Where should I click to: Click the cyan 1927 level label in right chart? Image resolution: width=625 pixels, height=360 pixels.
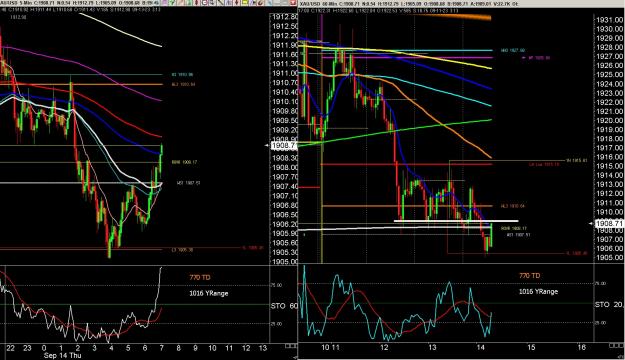(x=513, y=51)
